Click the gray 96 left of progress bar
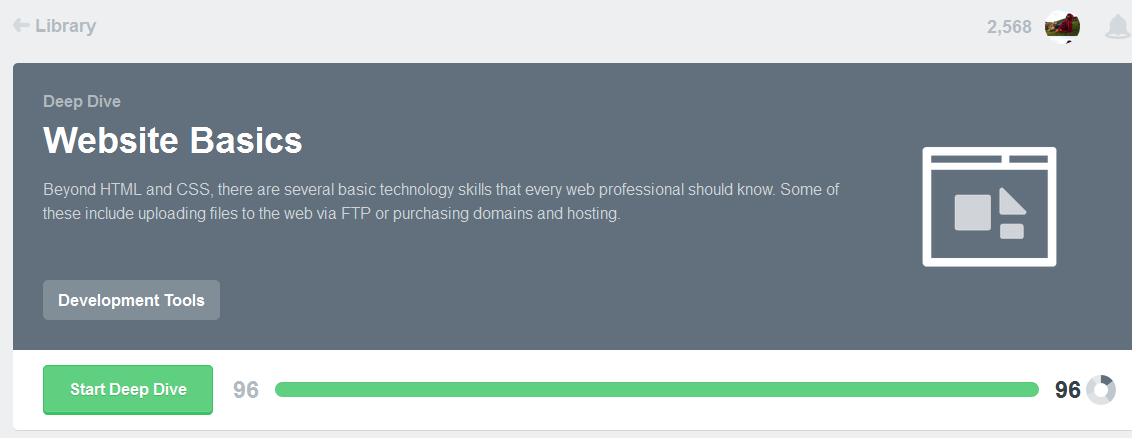The image size is (1136, 441). point(246,390)
